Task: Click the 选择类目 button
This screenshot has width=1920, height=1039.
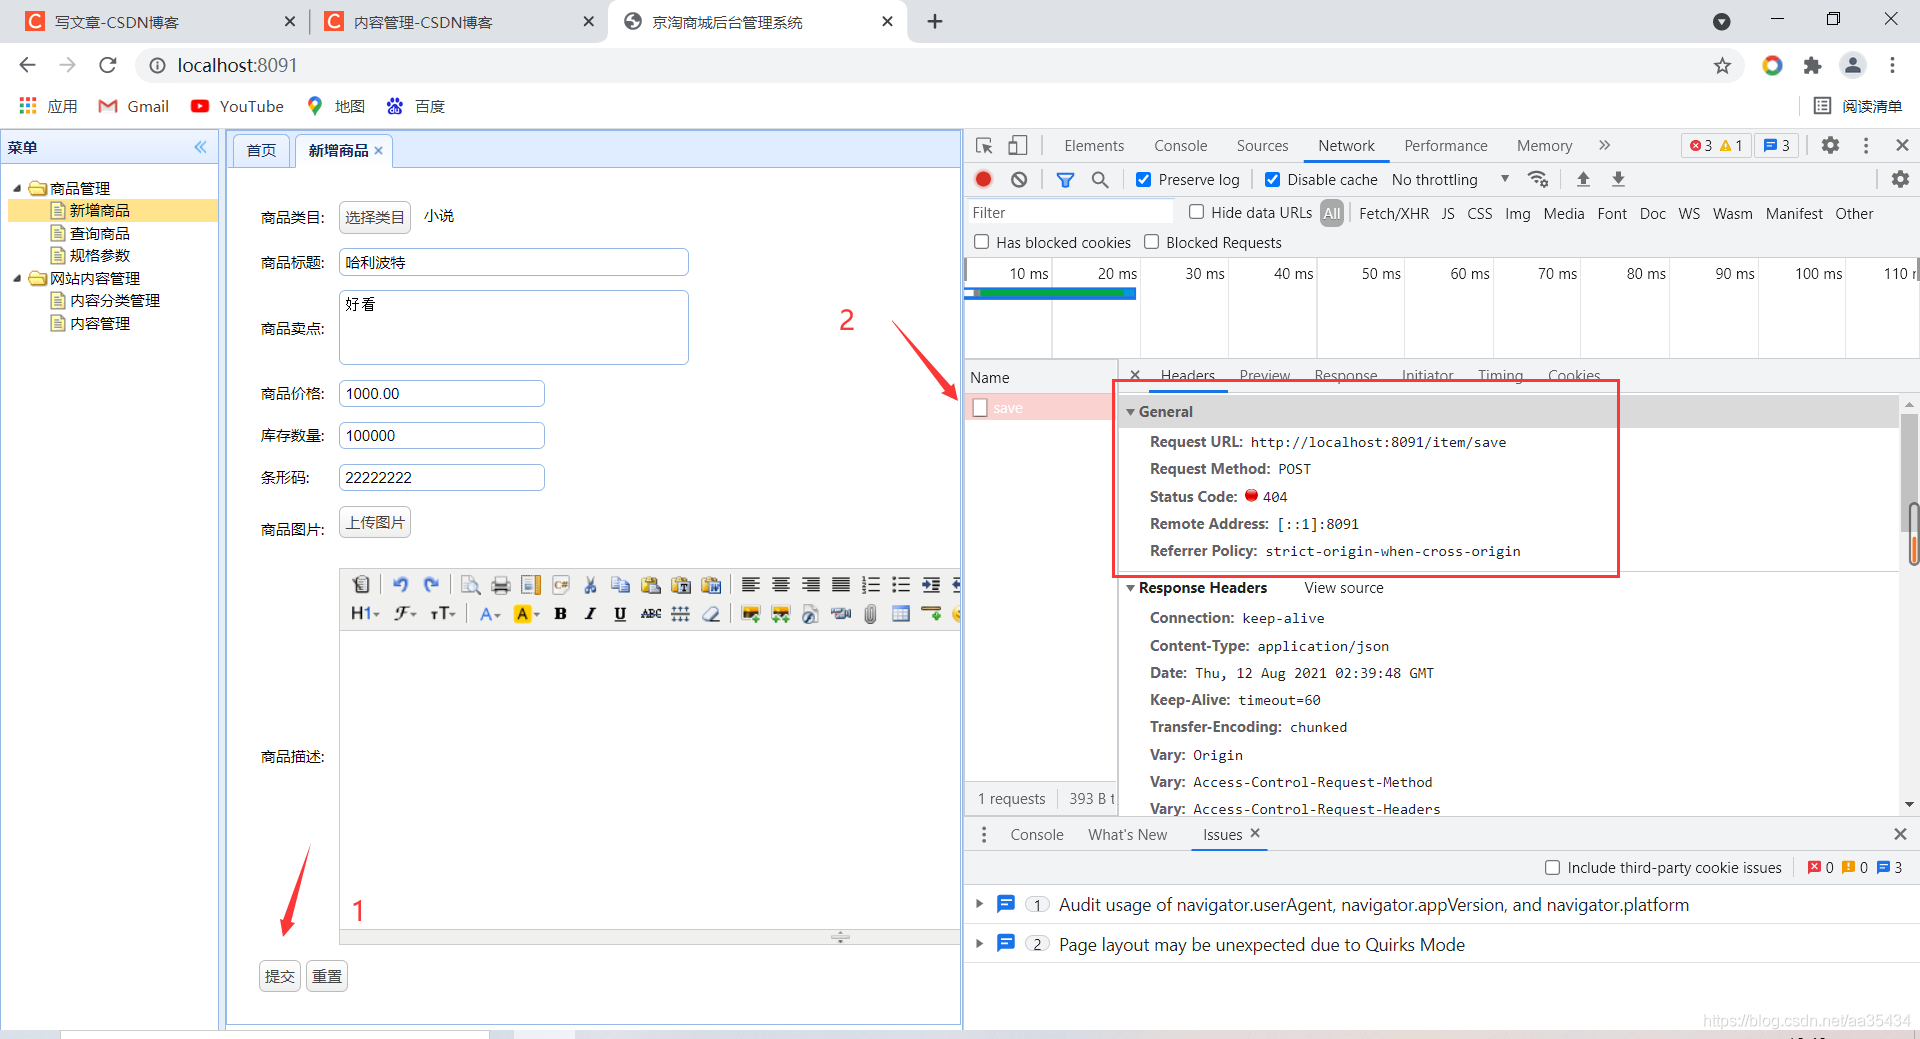Action: (375, 217)
